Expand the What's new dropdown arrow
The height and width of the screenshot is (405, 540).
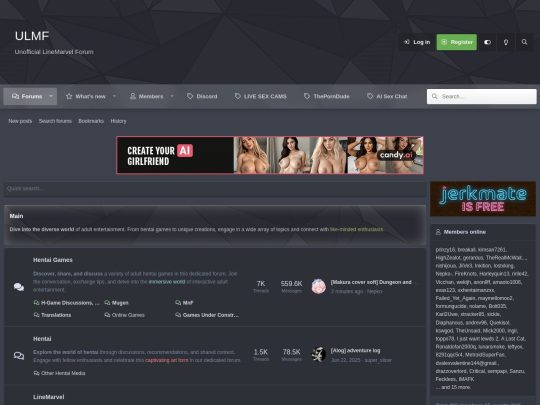point(114,96)
